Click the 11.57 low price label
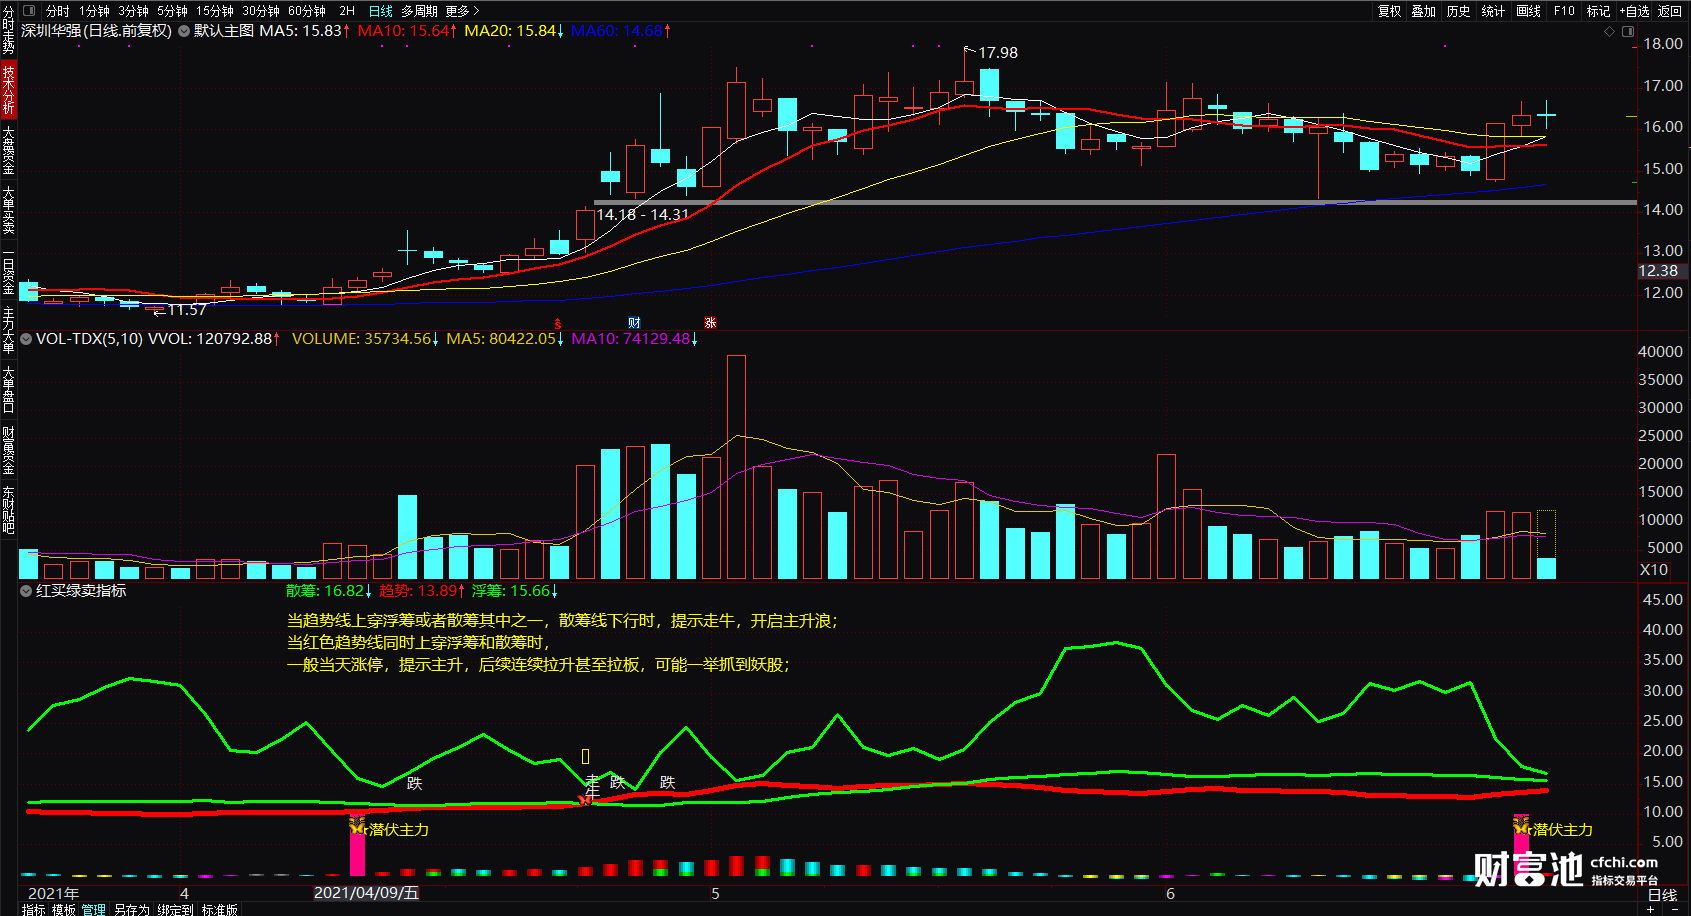This screenshot has height=916, width=1691. click(x=186, y=310)
